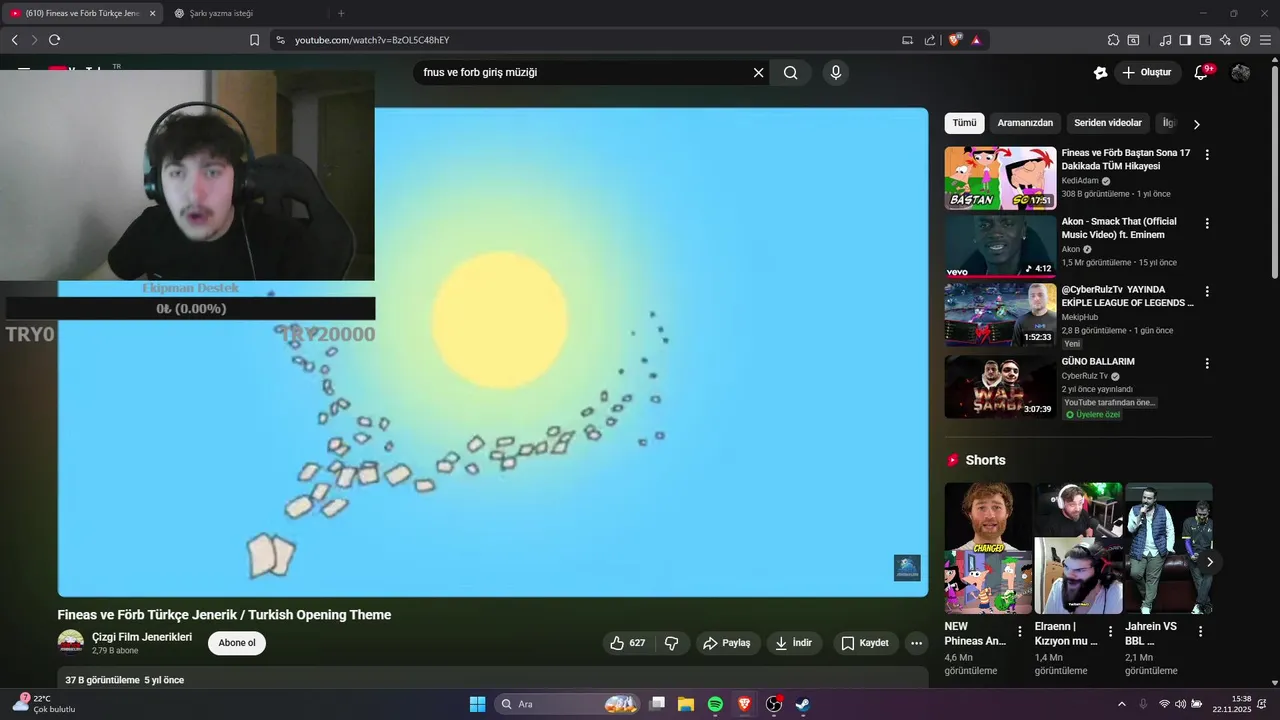Submit search with the magnifier button

791,72
